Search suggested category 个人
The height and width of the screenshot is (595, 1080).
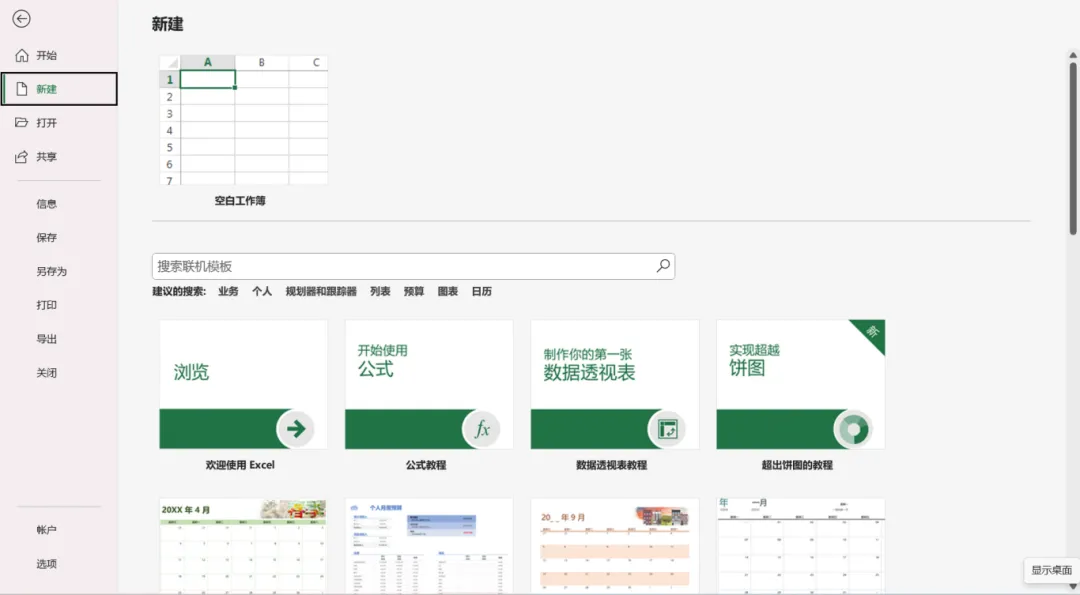point(262,291)
